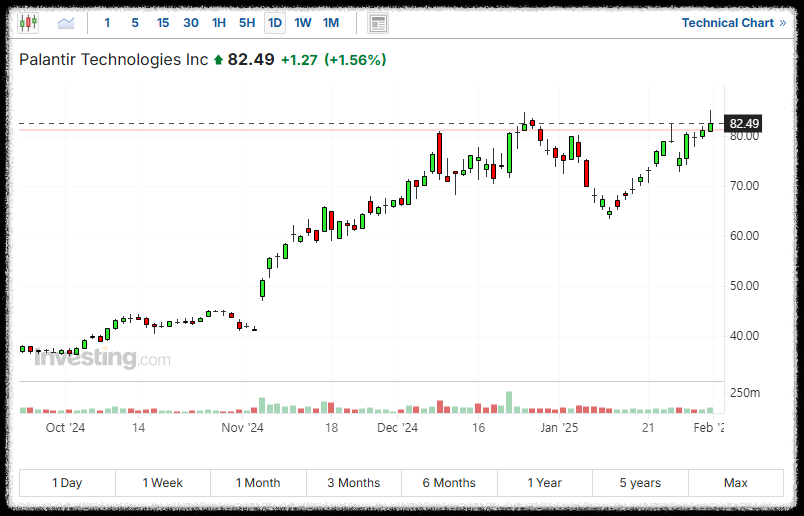Click the 16 date axis label
Image resolution: width=804 pixels, height=516 pixels.
point(478,428)
